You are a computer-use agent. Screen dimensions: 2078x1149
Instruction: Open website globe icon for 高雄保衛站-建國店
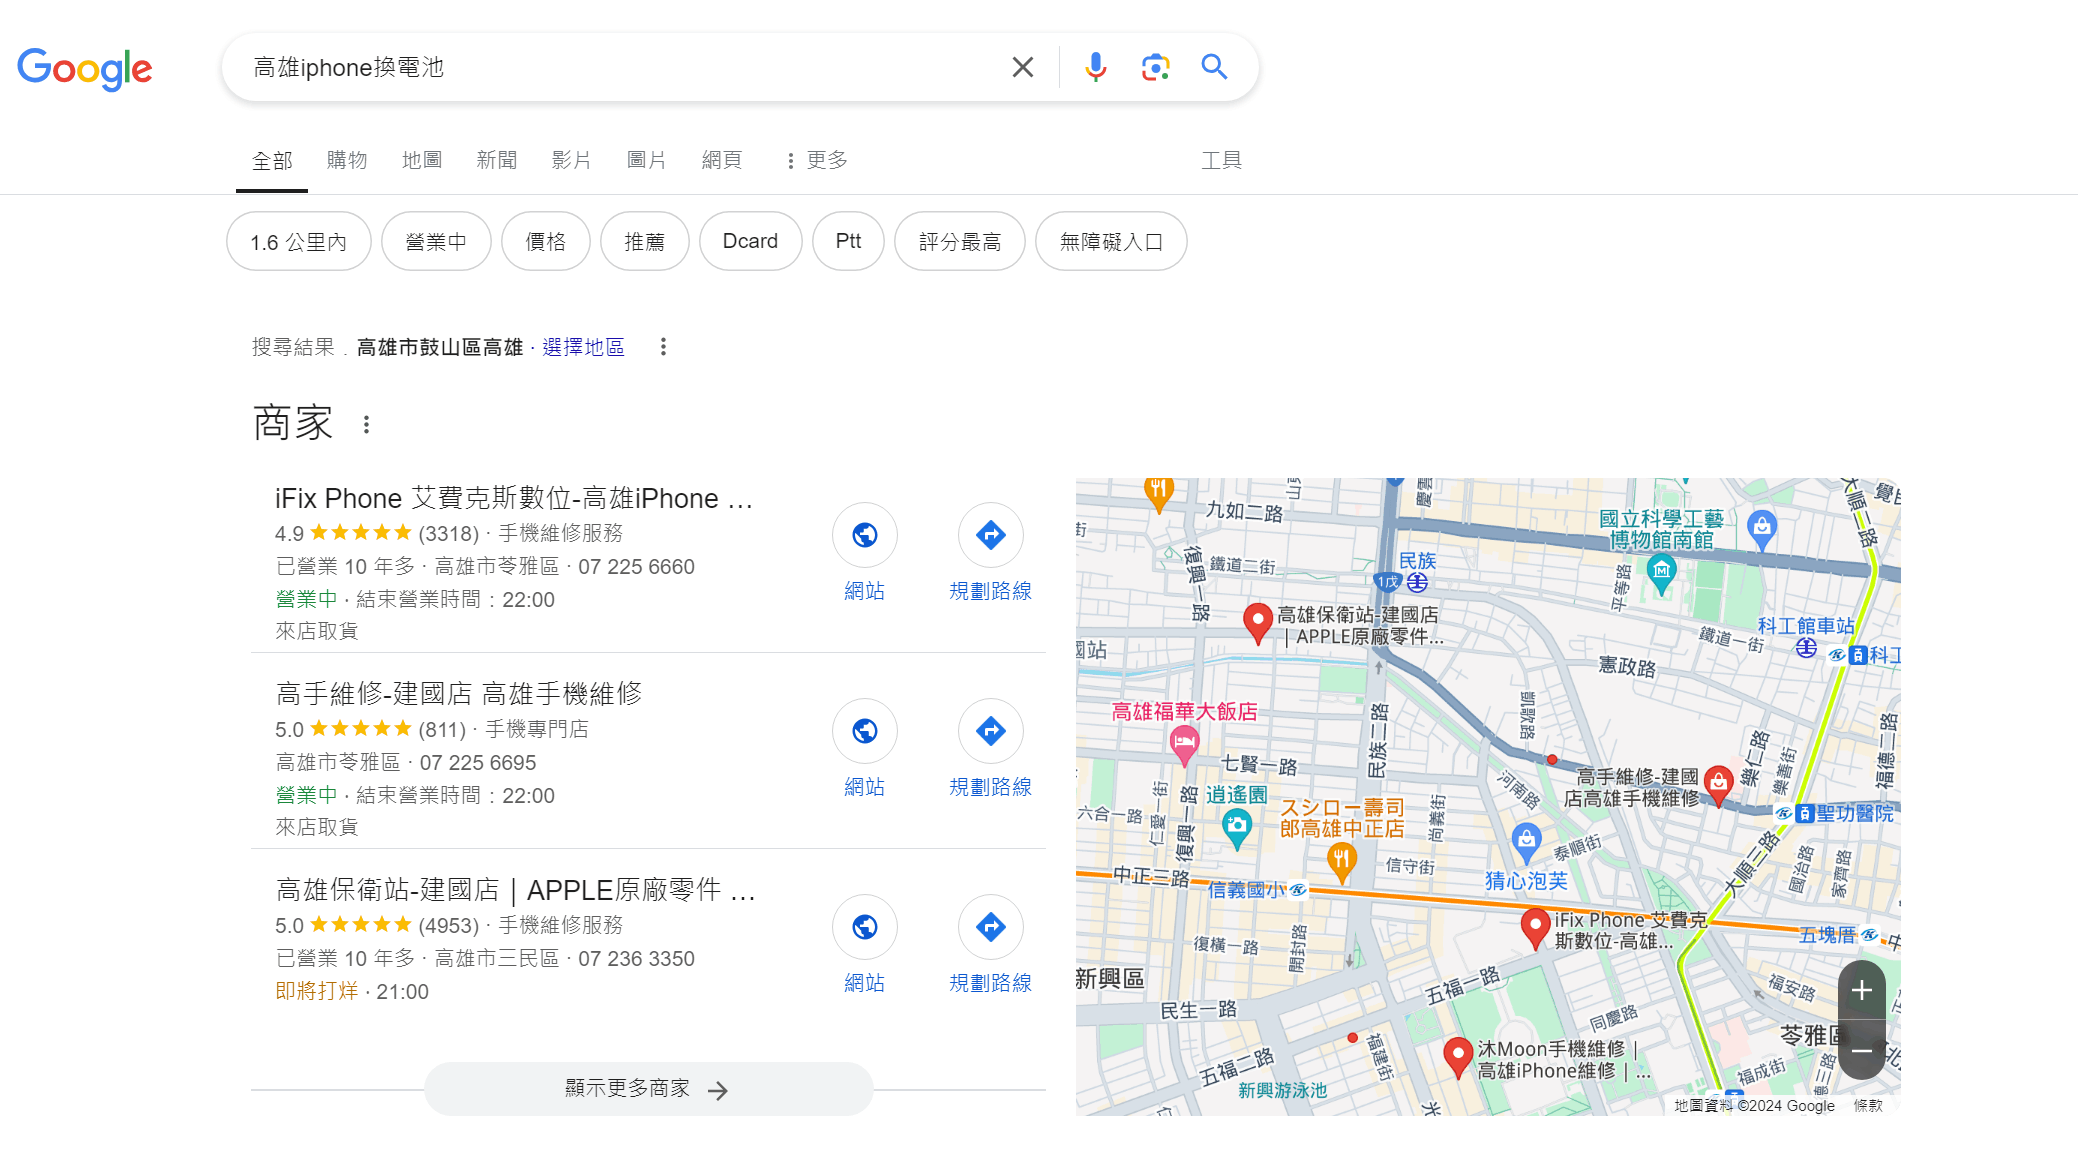click(x=865, y=927)
